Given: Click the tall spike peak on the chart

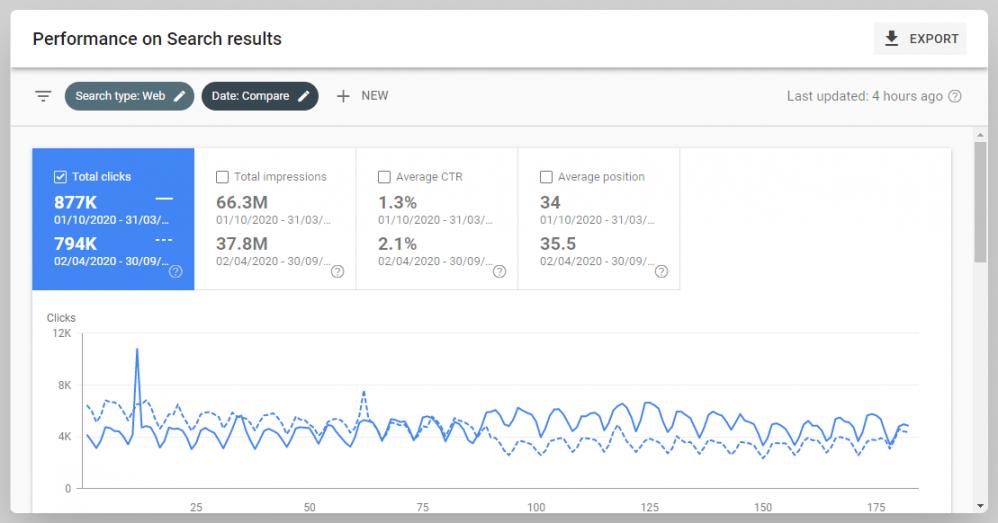Looking at the screenshot, I should click(137, 349).
